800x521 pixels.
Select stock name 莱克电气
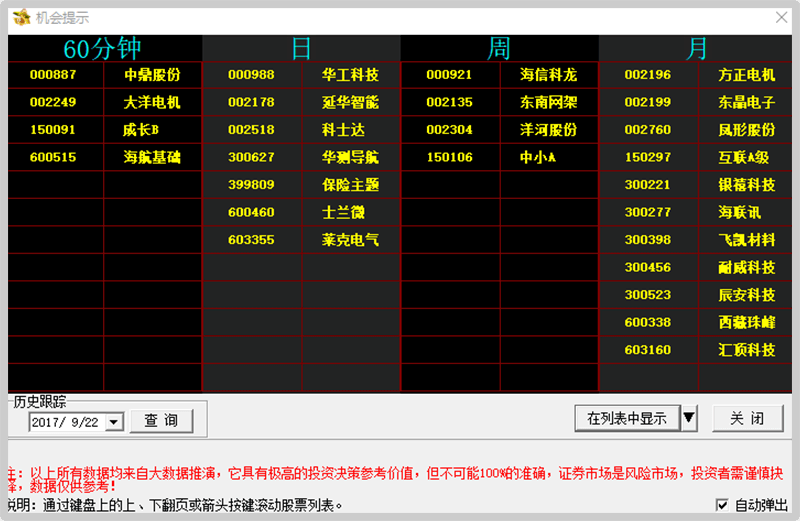[351, 240]
